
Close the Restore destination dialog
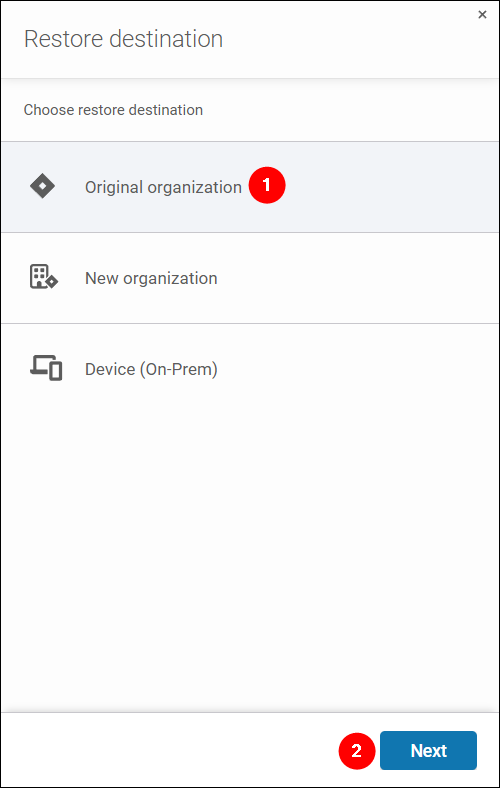[482, 15]
